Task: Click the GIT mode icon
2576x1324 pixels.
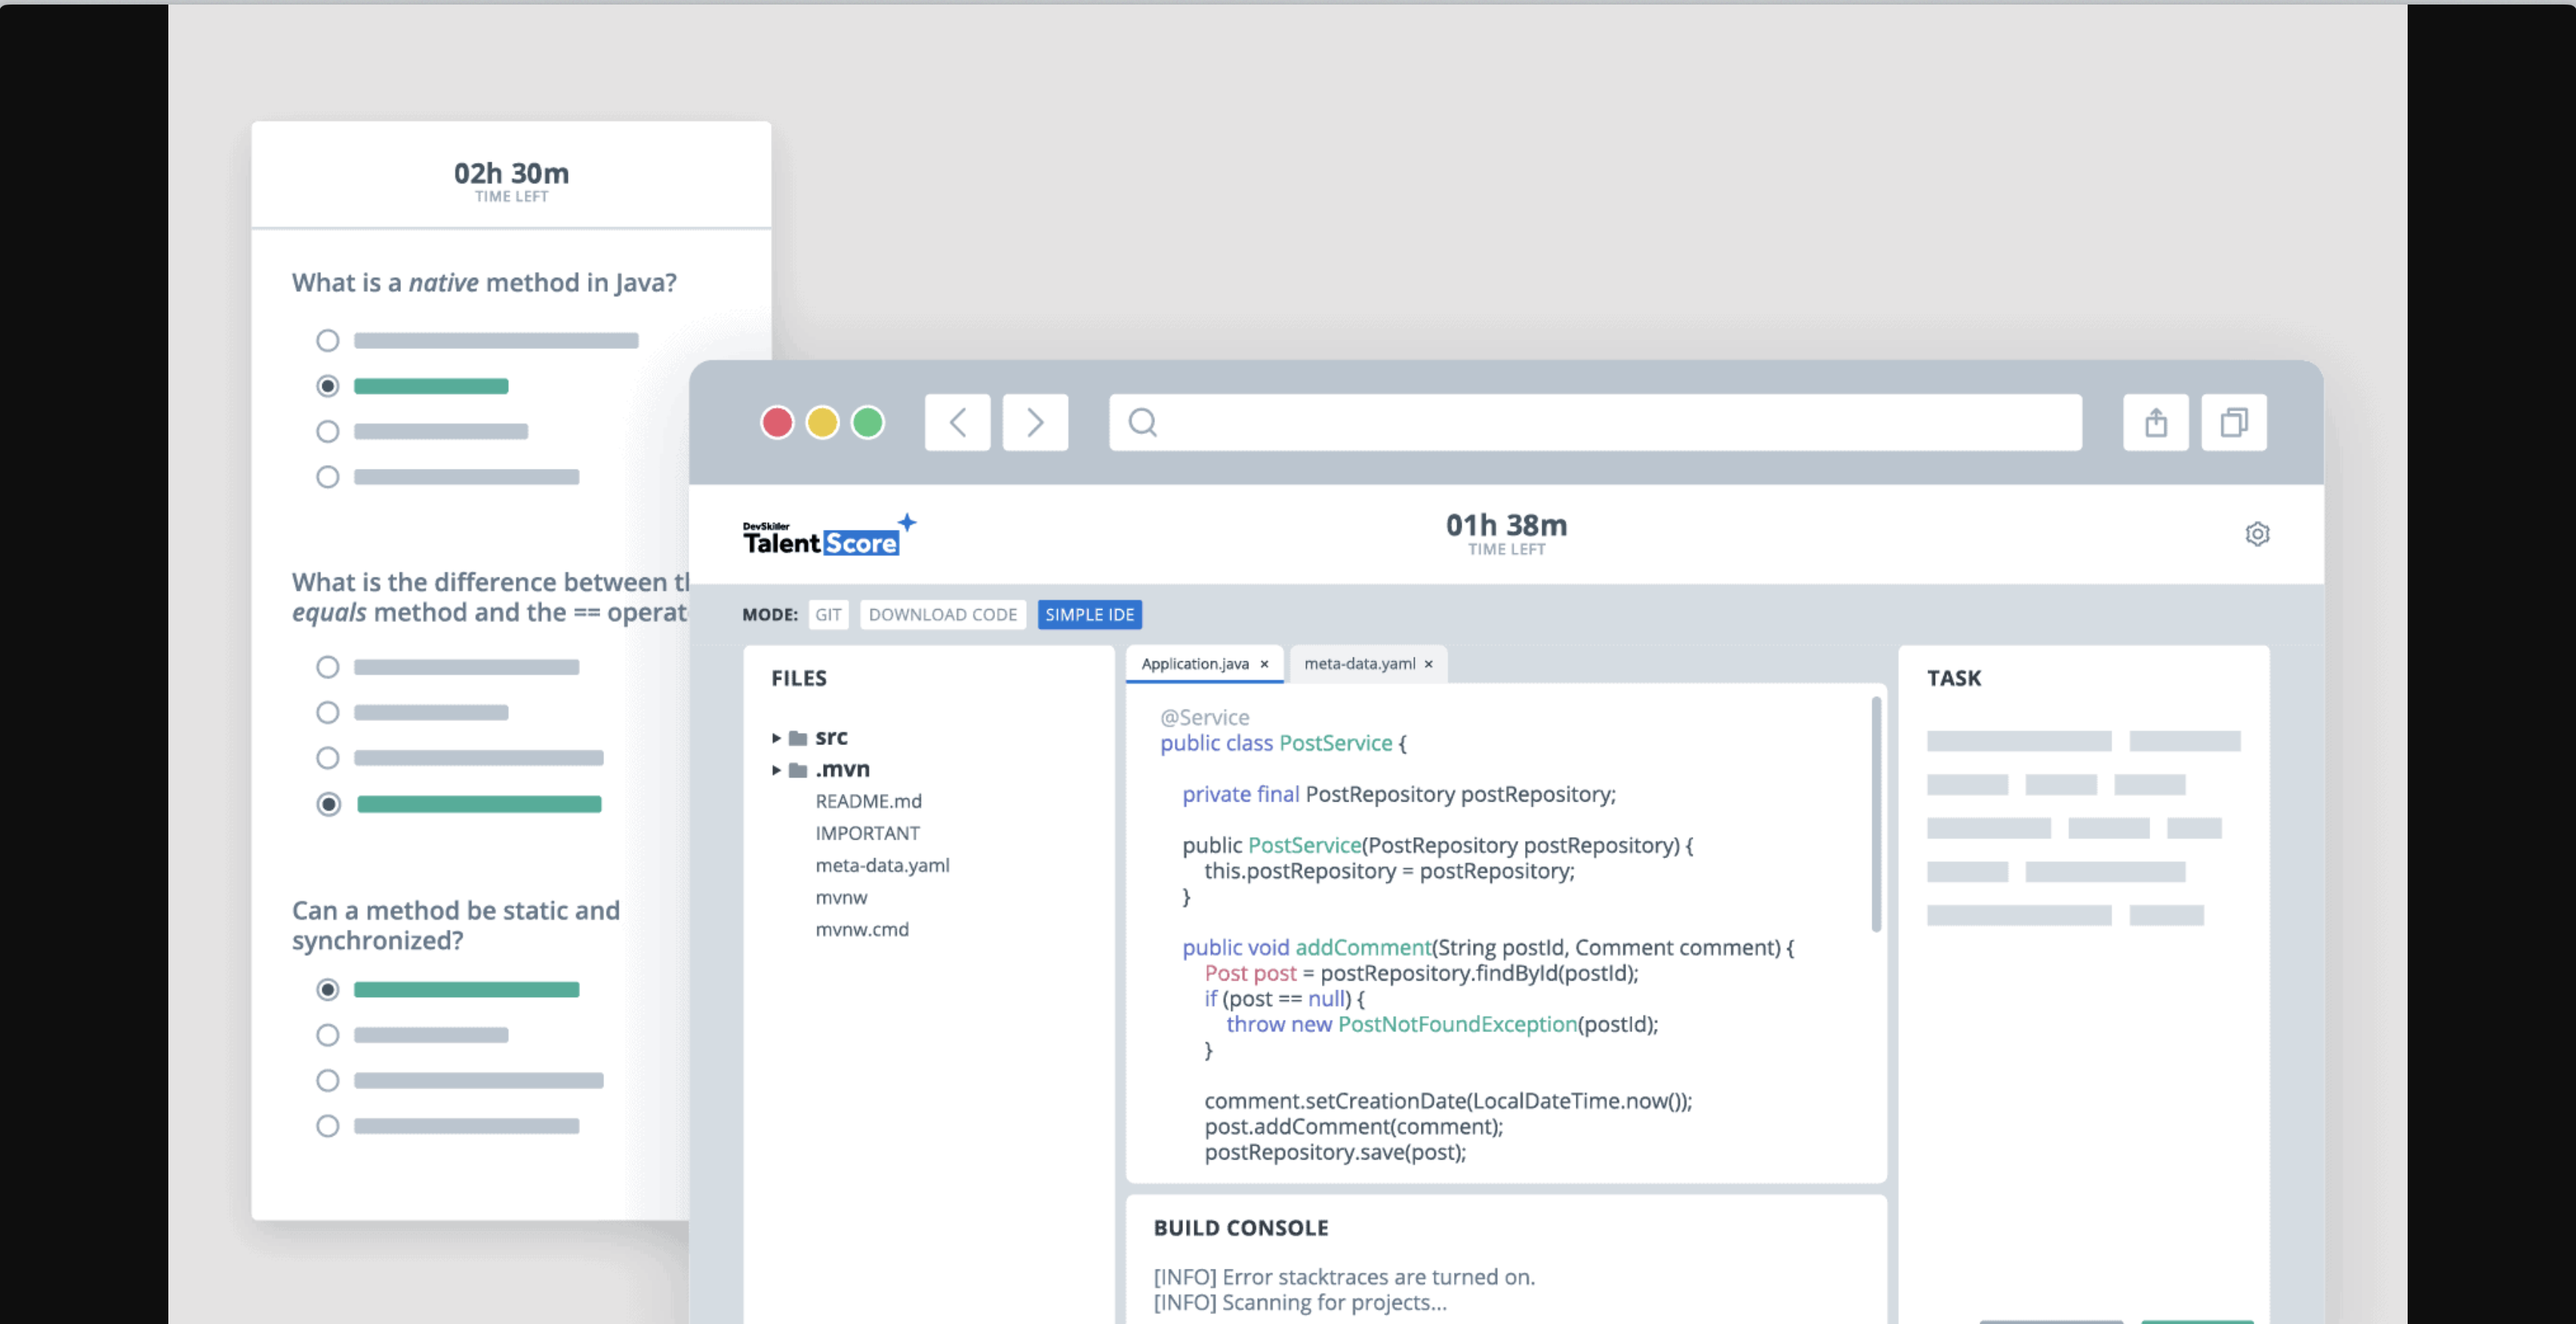Action: click(829, 613)
